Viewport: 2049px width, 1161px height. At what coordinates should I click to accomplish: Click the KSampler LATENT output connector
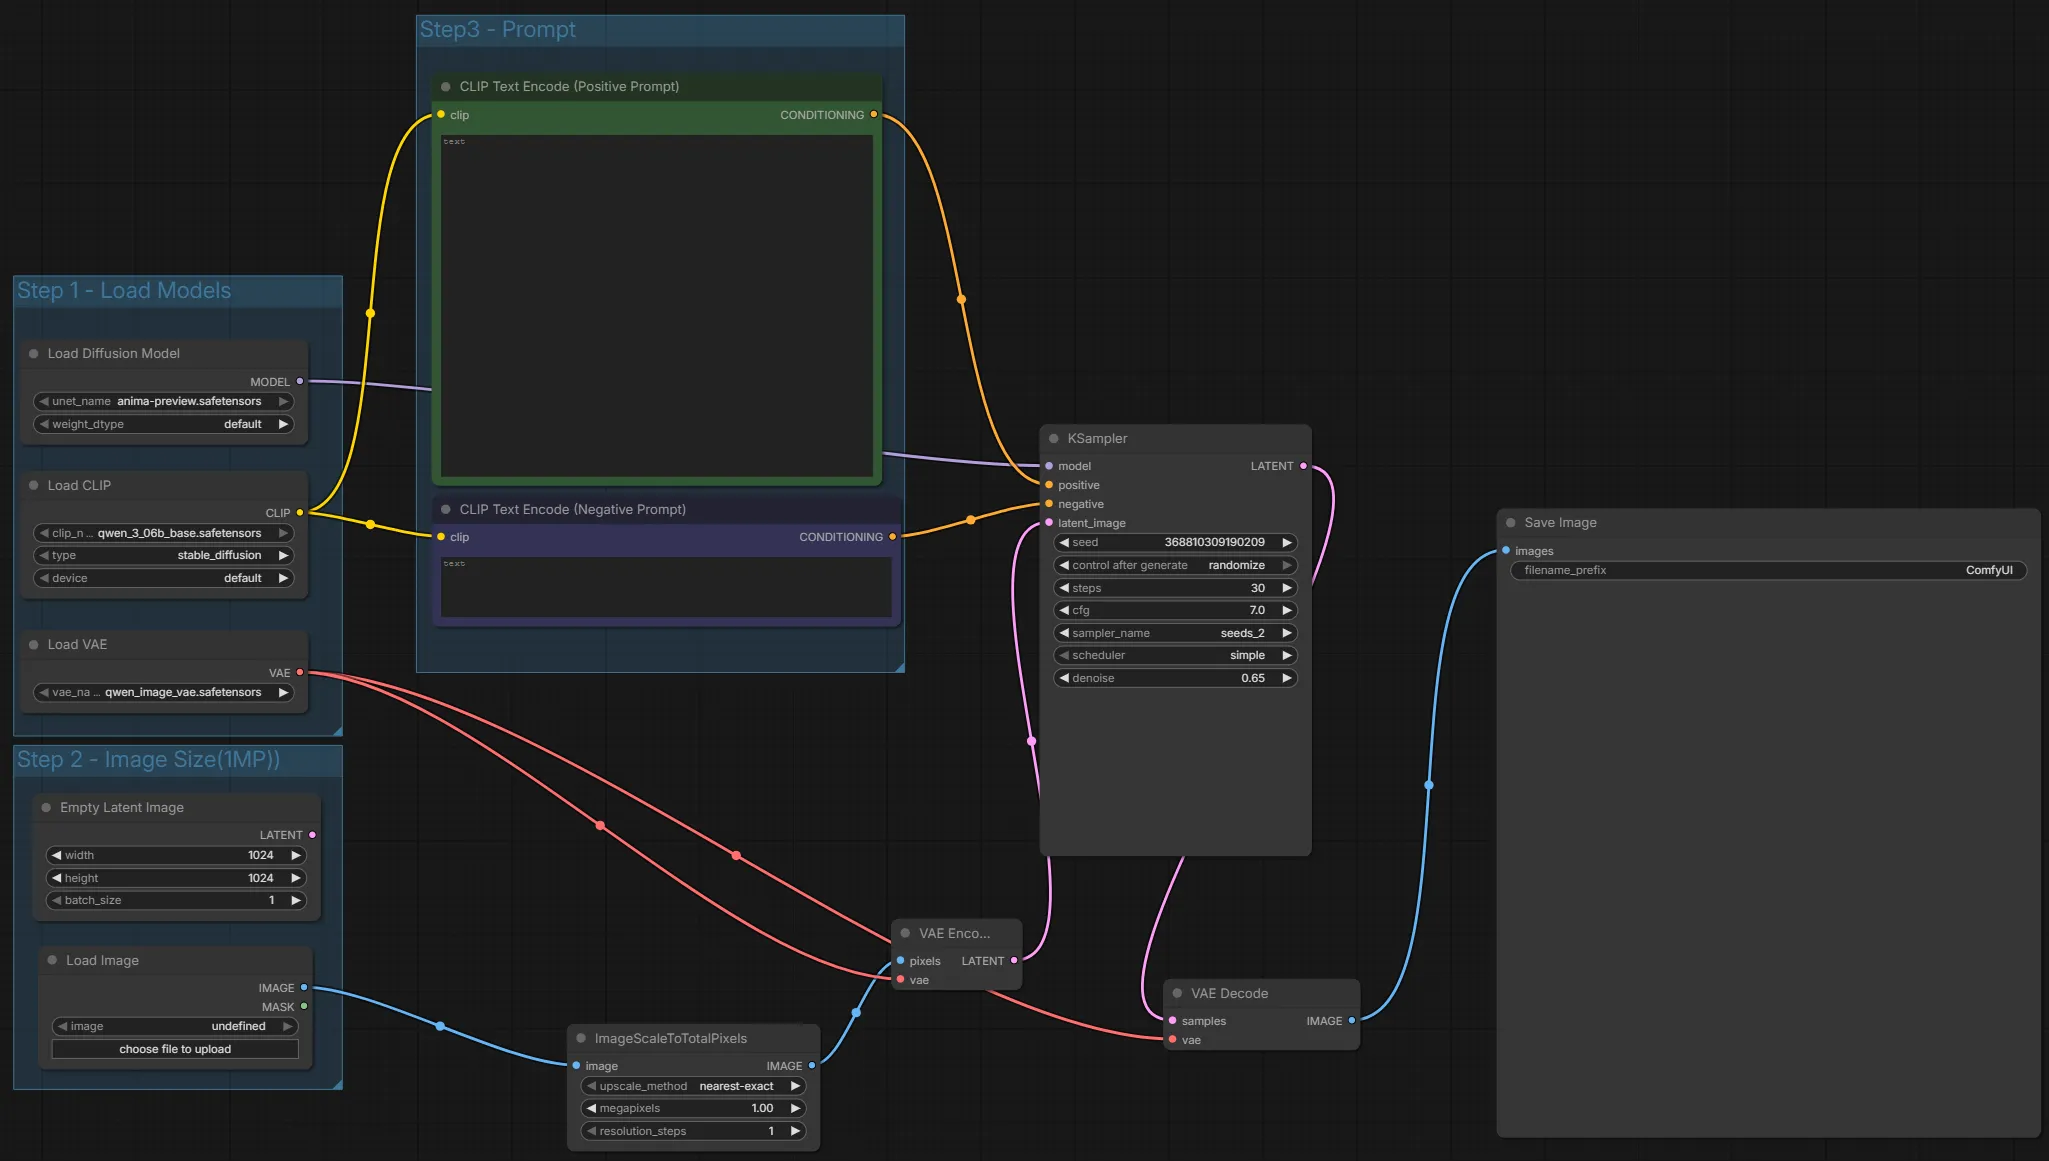pyautogui.click(x=1303, y=466)
